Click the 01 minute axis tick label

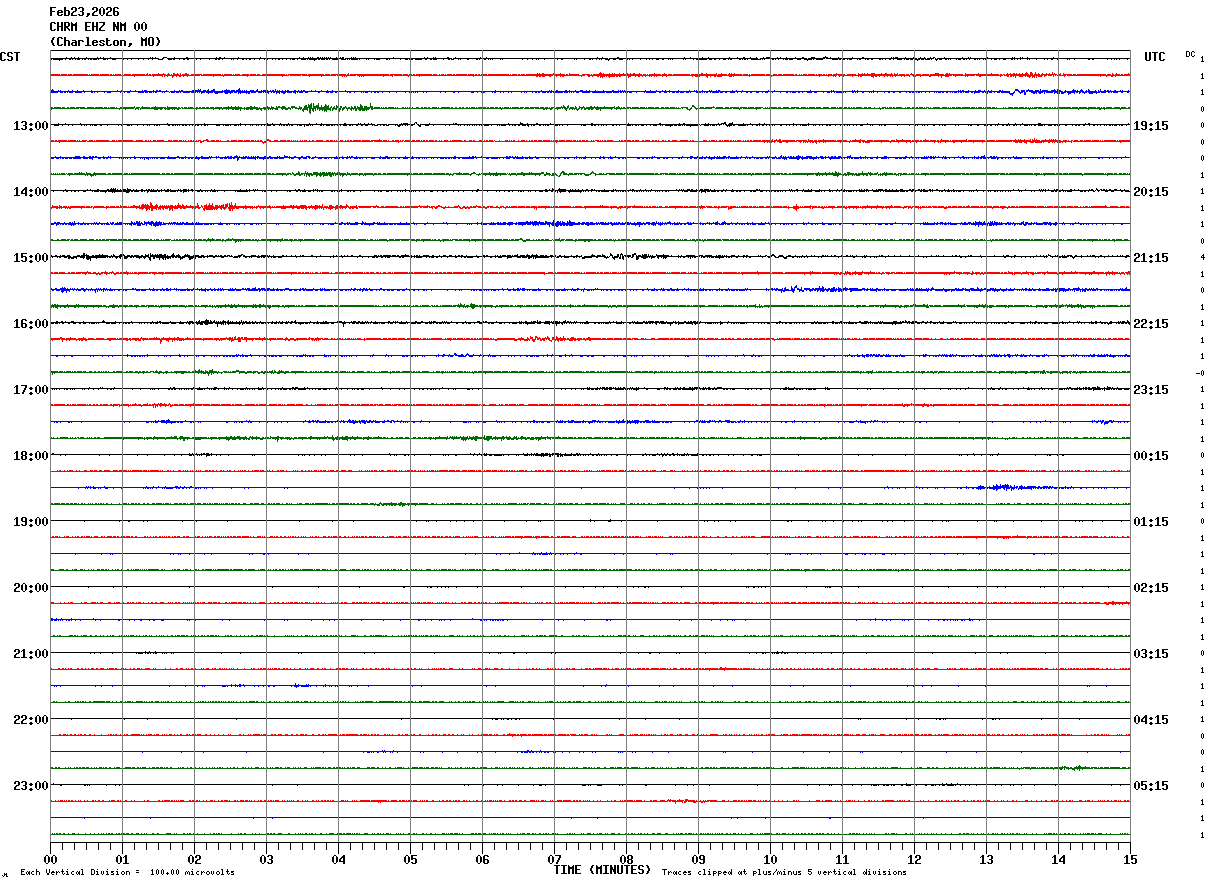[x=122, y=859]
